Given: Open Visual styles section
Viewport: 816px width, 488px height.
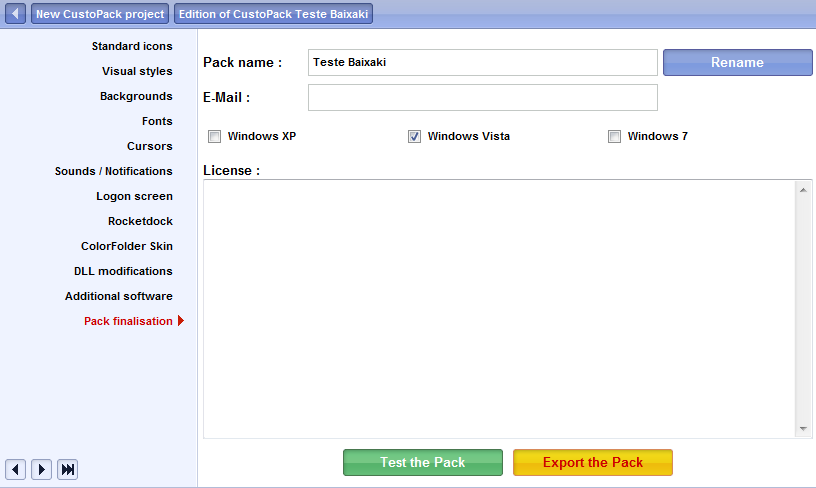Looking at the screenshot, I should [x=137, y=71].
